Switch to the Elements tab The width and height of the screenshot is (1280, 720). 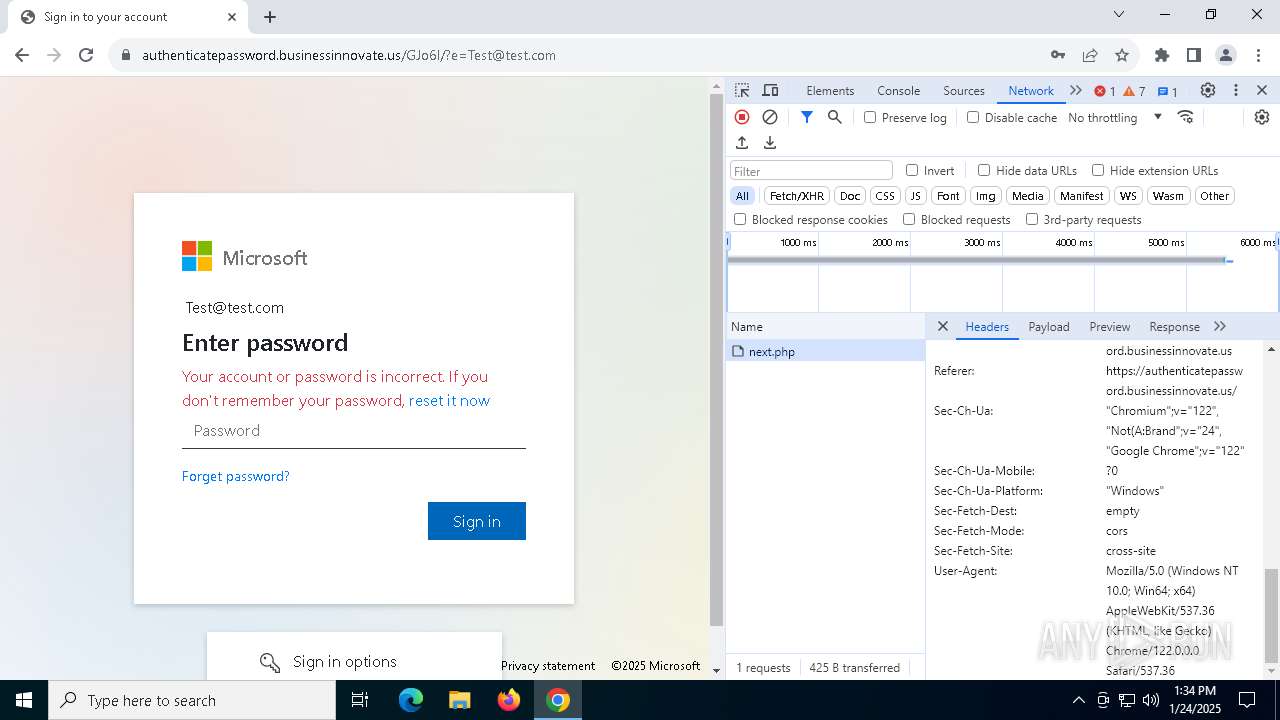point(830,91)
